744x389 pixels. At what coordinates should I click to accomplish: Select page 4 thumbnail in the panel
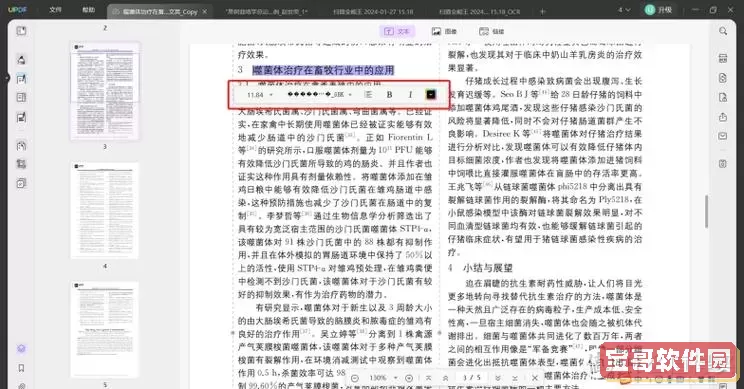click(x=105, y=211)
